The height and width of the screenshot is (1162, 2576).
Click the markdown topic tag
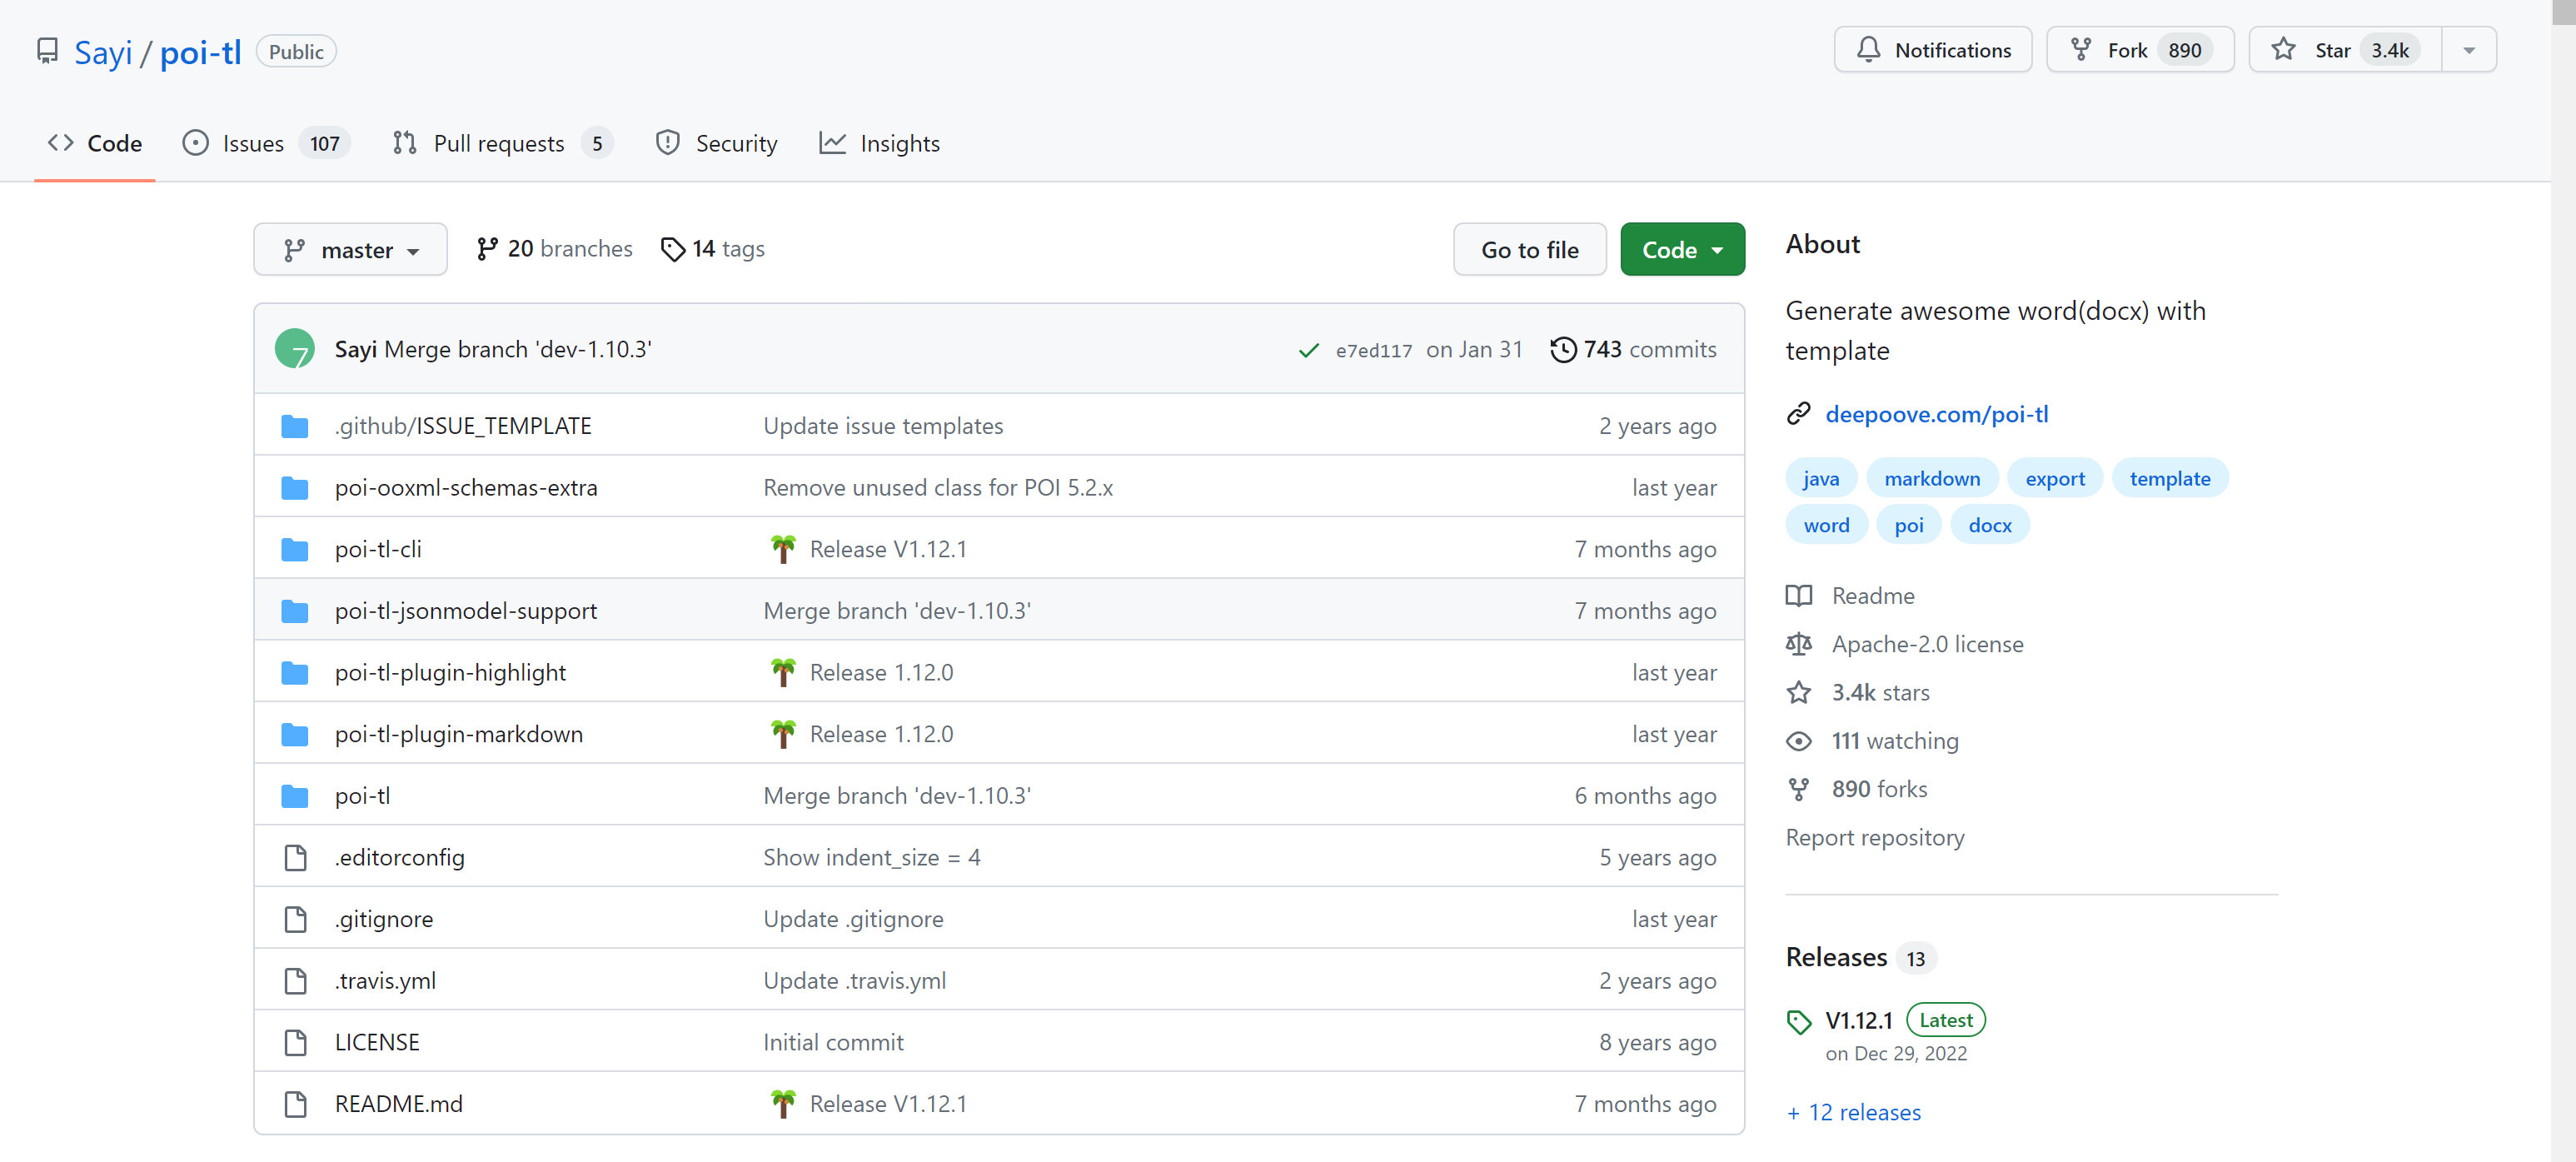(x=1931, y=479)
